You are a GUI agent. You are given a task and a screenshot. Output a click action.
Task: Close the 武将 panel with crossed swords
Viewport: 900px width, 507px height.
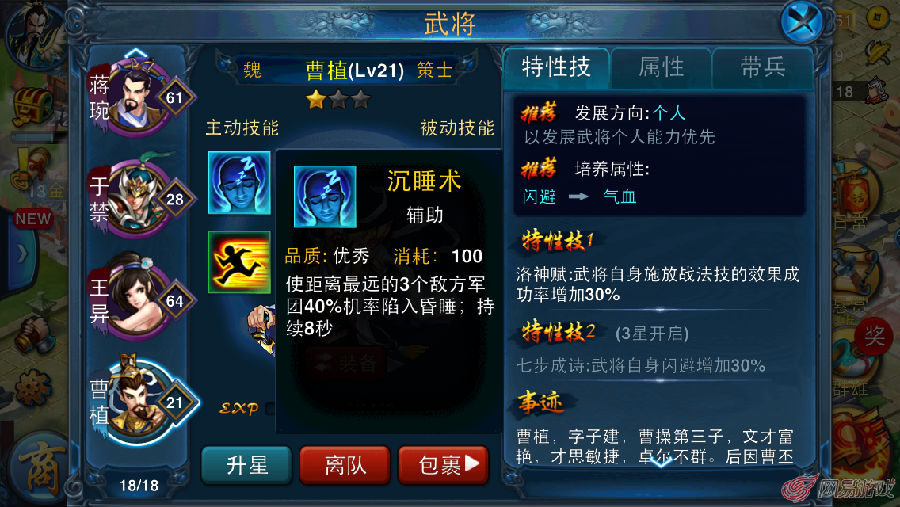click(x=802, y=22)
